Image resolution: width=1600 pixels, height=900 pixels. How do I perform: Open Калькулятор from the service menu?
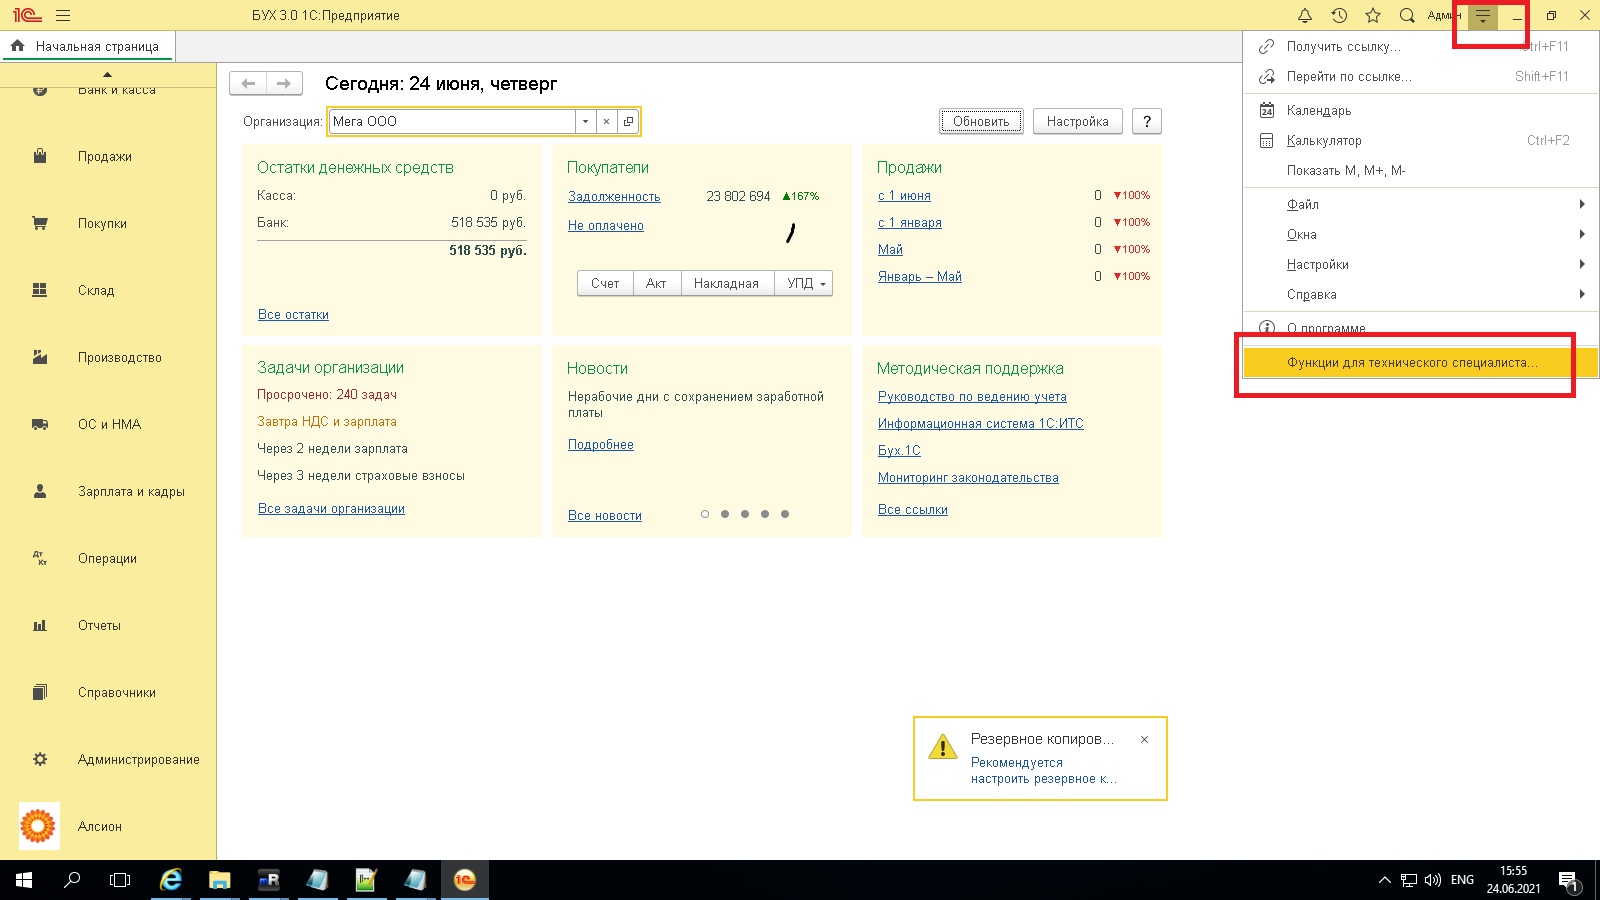click(1420, 141)
